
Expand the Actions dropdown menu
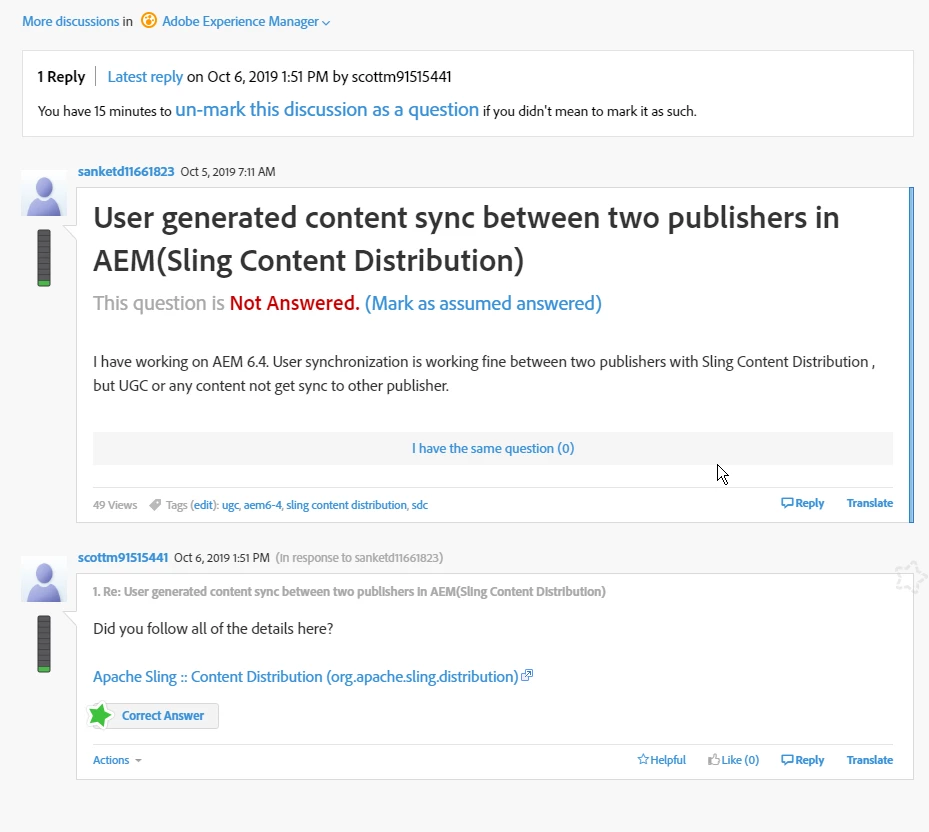coord(117,760)
